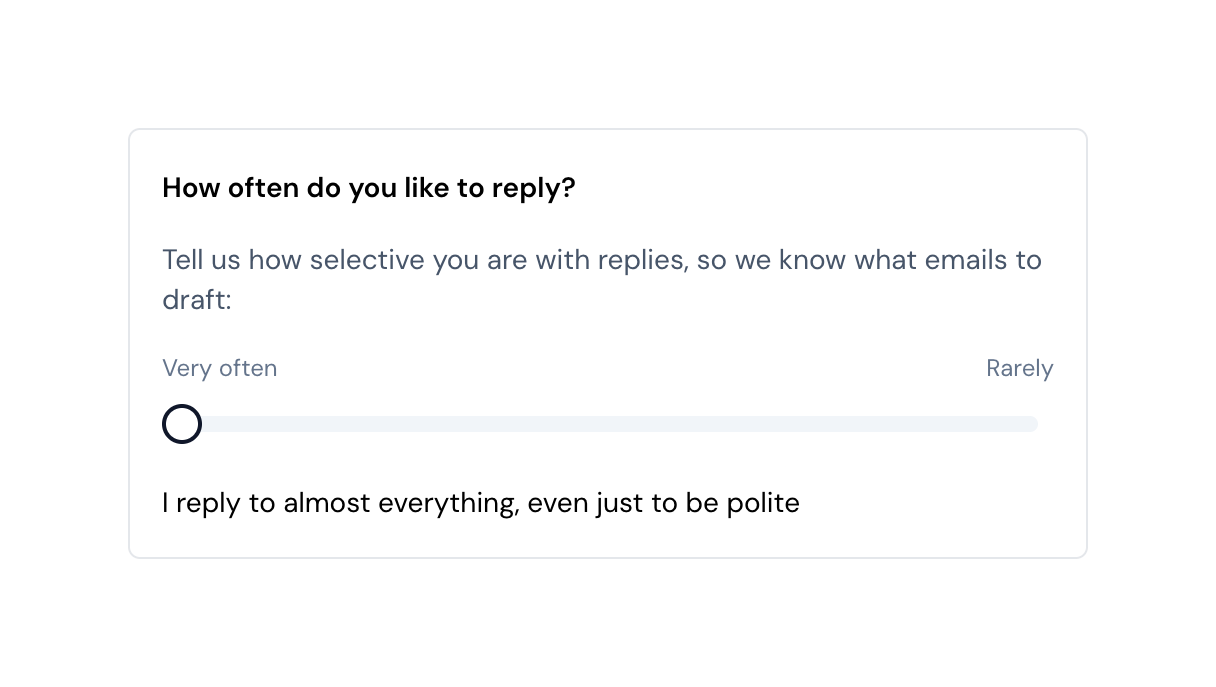Click the word "selective" in the description
The width and height of the screenshot is (1216, 687).
[367, 260]
